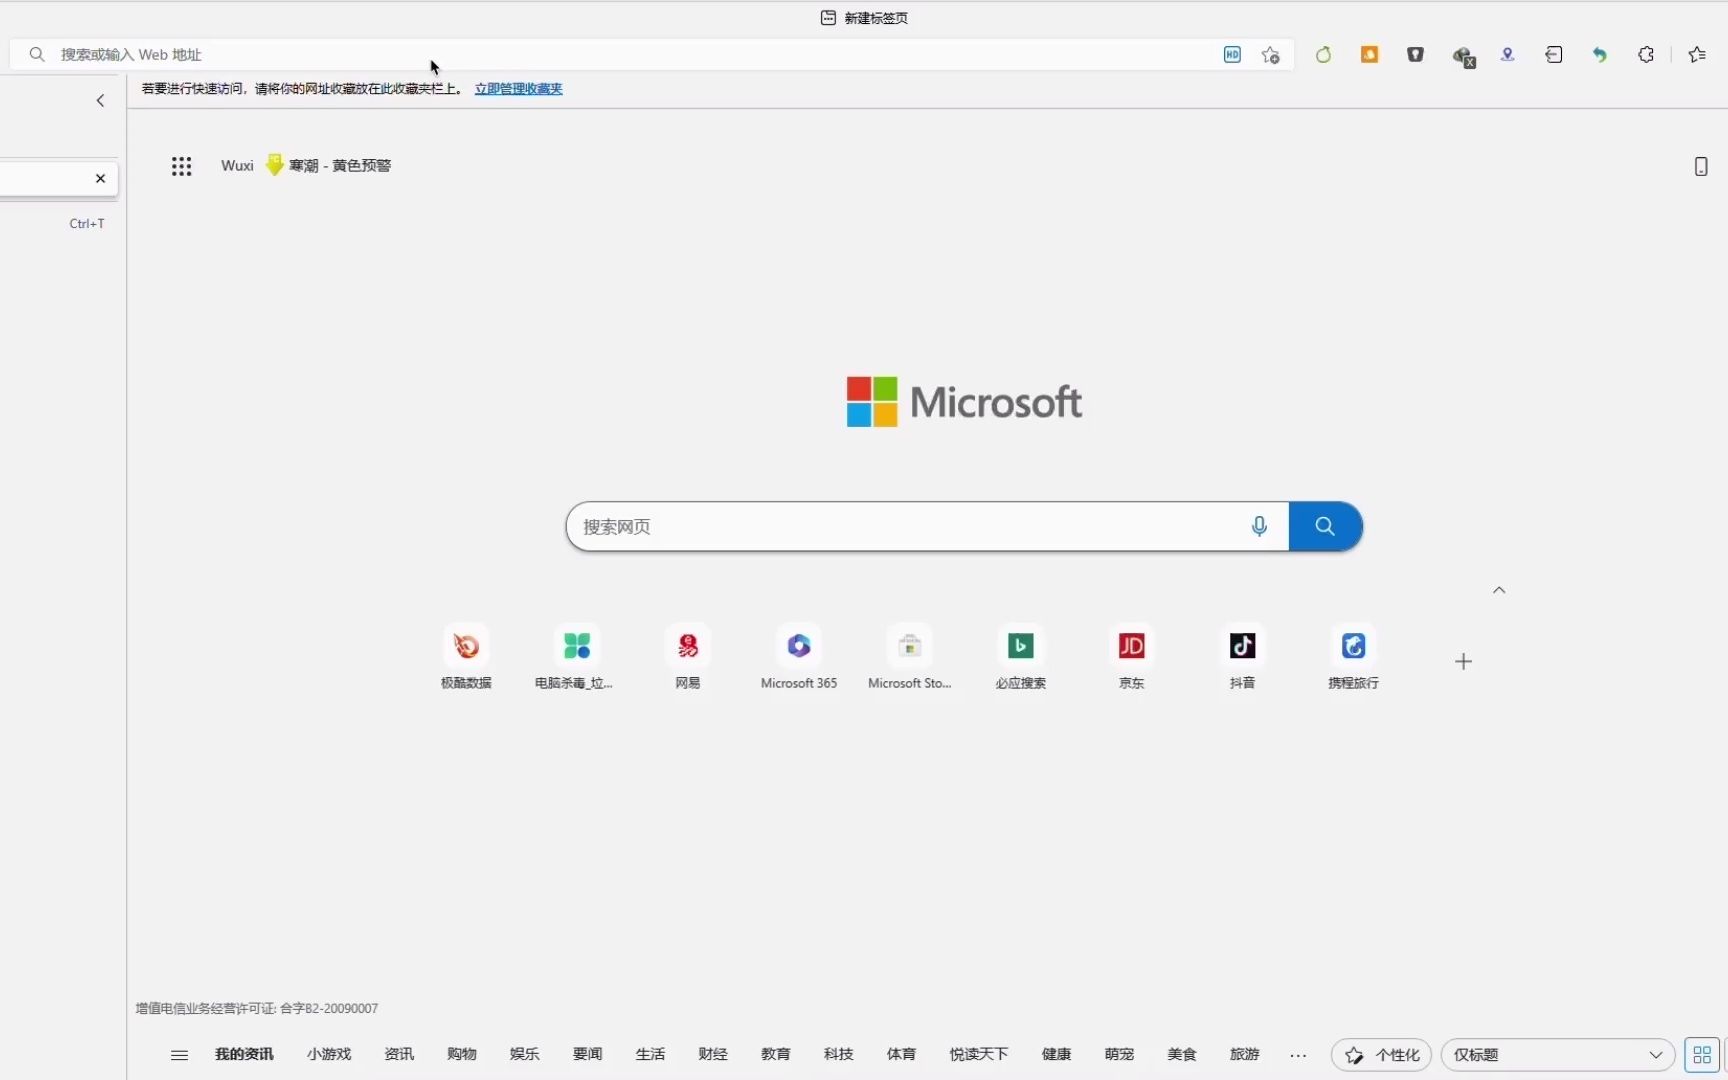
Task: Click the 立即管理收藏夹 link
Action: pyautogui.click(x=518, y=89)
